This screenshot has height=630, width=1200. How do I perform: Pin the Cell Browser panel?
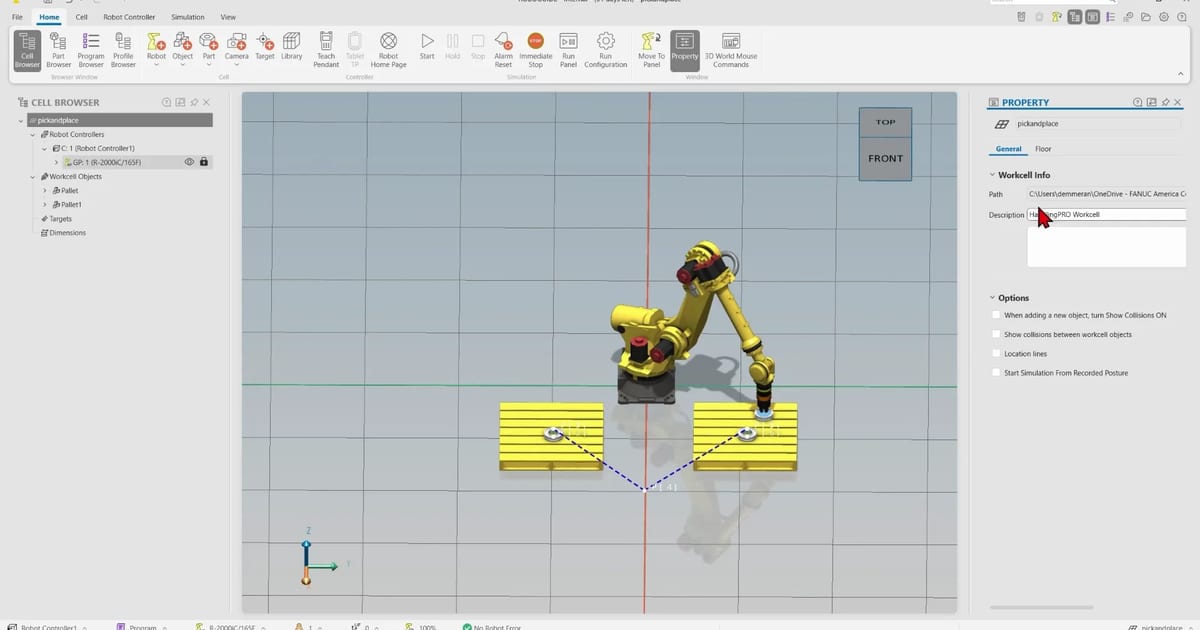point(194,102)
